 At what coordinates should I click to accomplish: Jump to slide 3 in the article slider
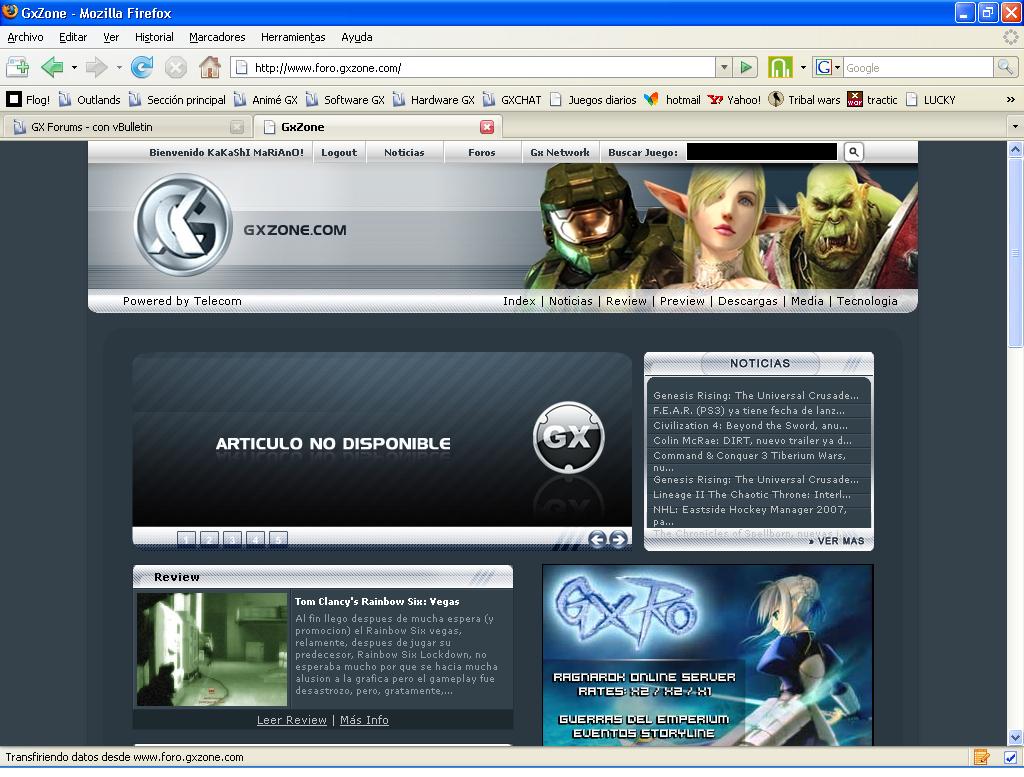[x=232, y=539]
